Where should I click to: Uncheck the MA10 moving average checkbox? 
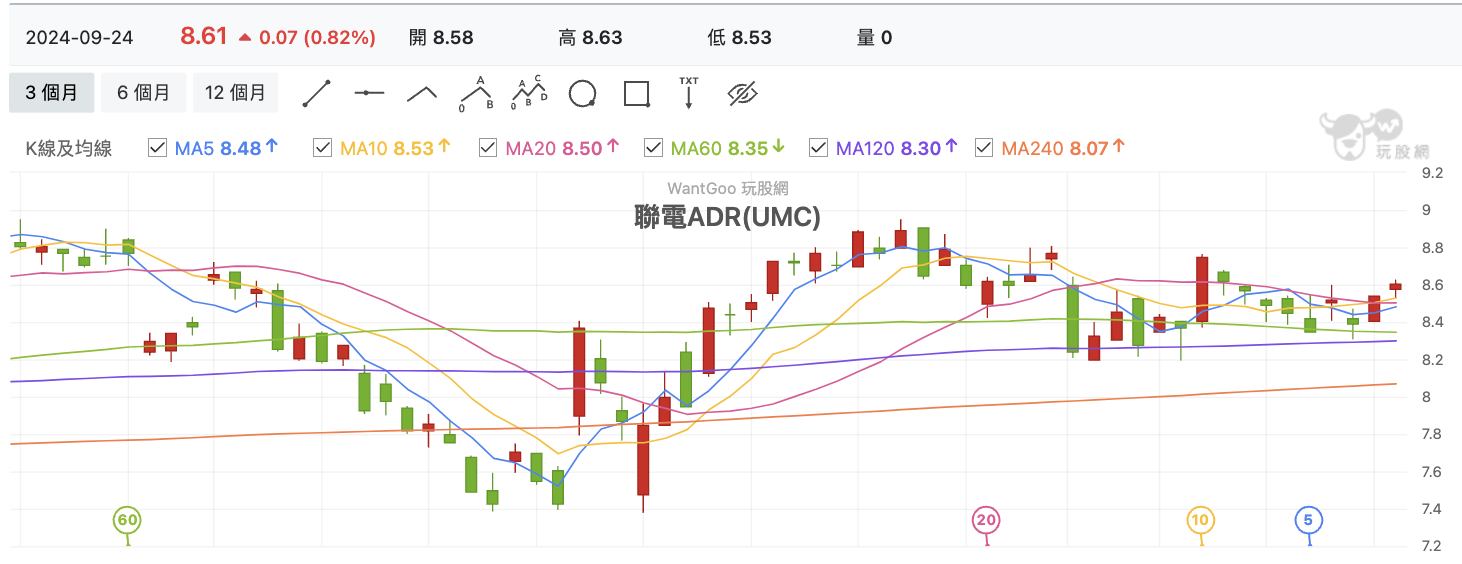click(322, 148)
